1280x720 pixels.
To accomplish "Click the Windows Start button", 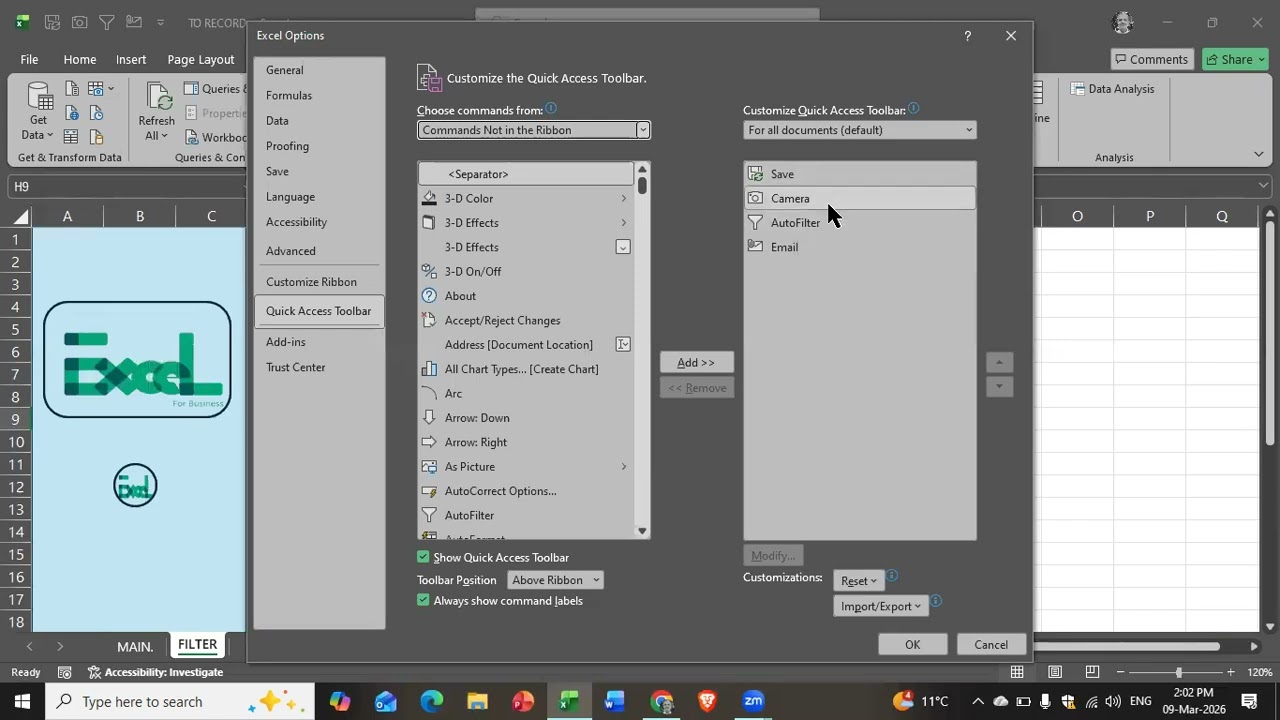I will click(x=22, y=701).
